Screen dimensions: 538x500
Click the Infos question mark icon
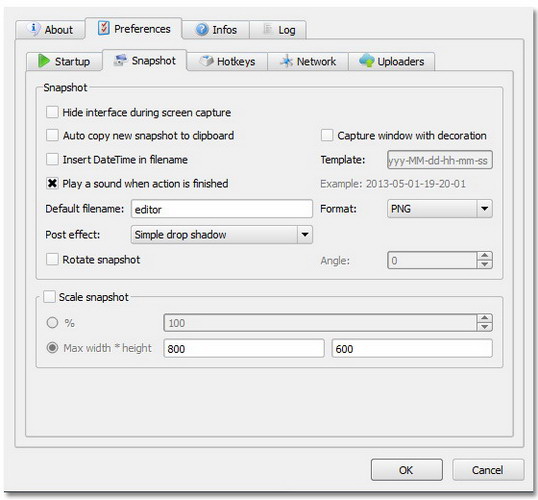tap(202, 29)
